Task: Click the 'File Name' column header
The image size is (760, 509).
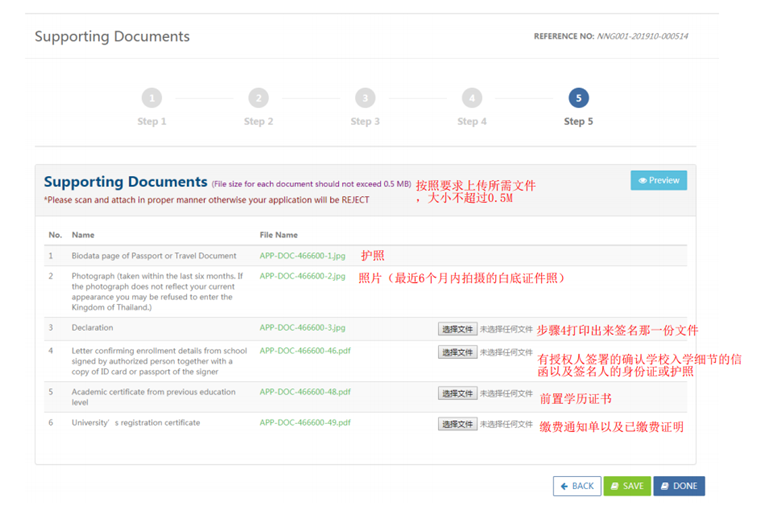Action: click(x=279, y=235)
